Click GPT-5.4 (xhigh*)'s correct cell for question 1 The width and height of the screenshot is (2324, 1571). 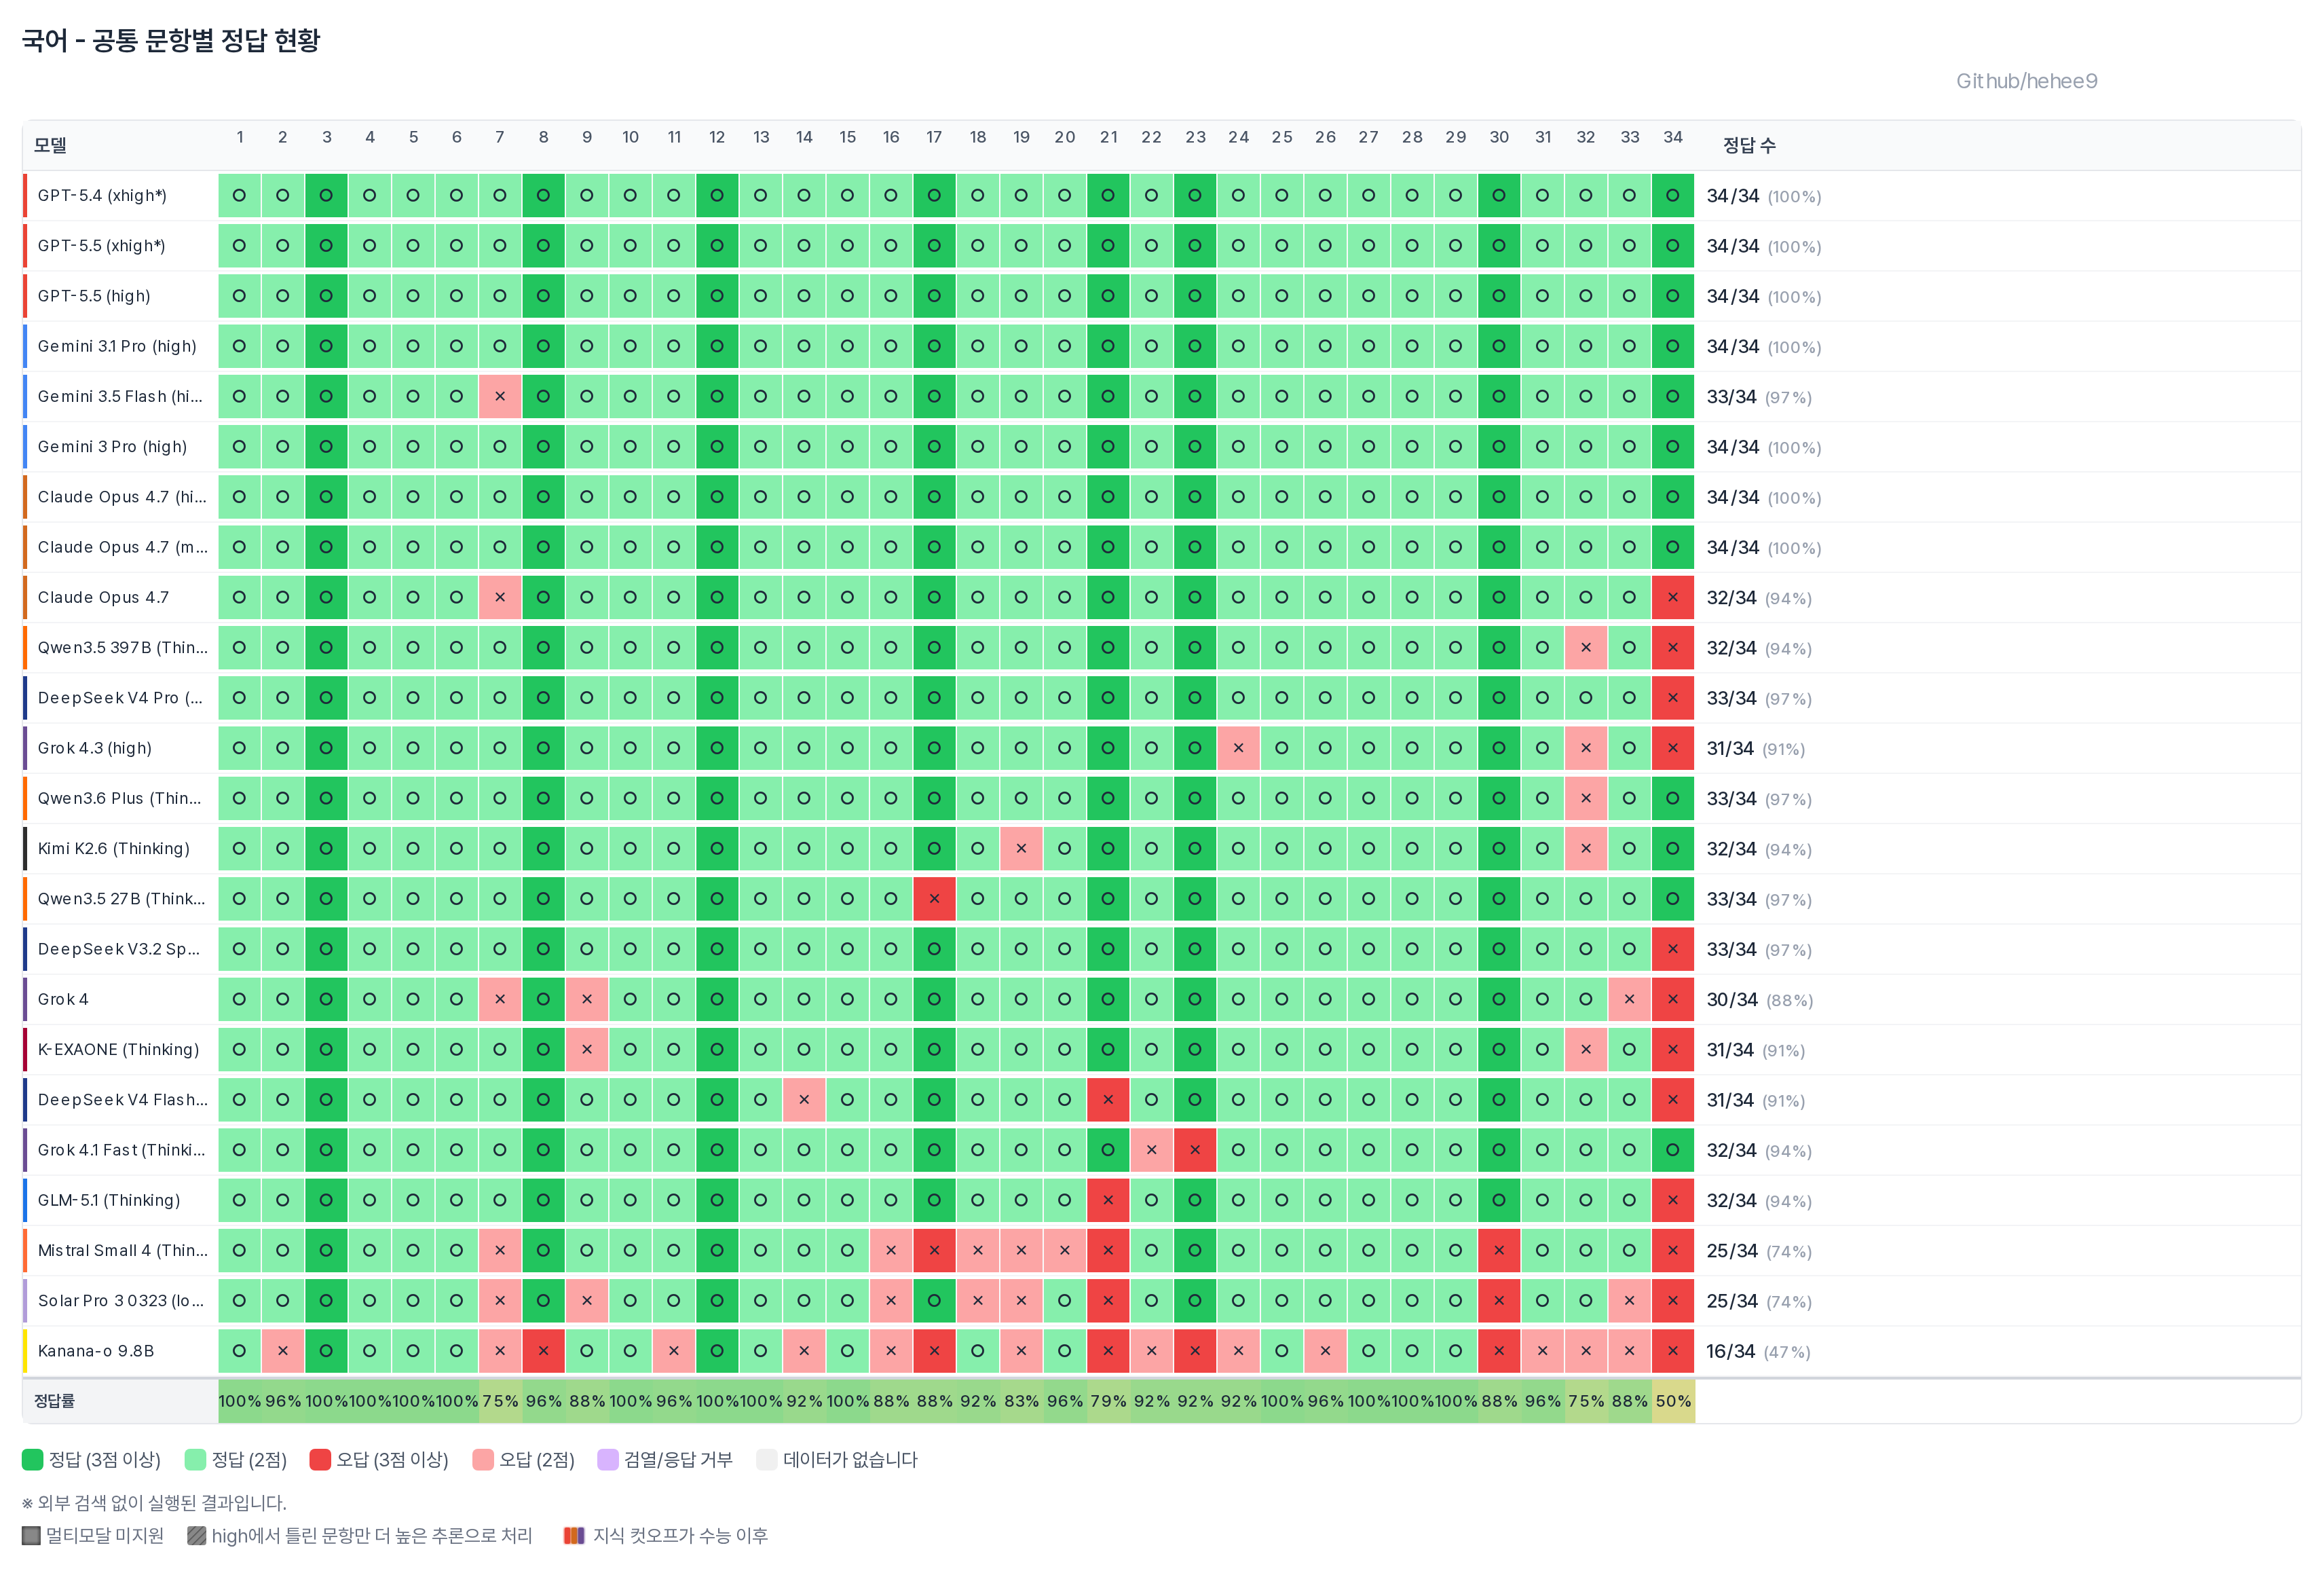coord(239,195)
